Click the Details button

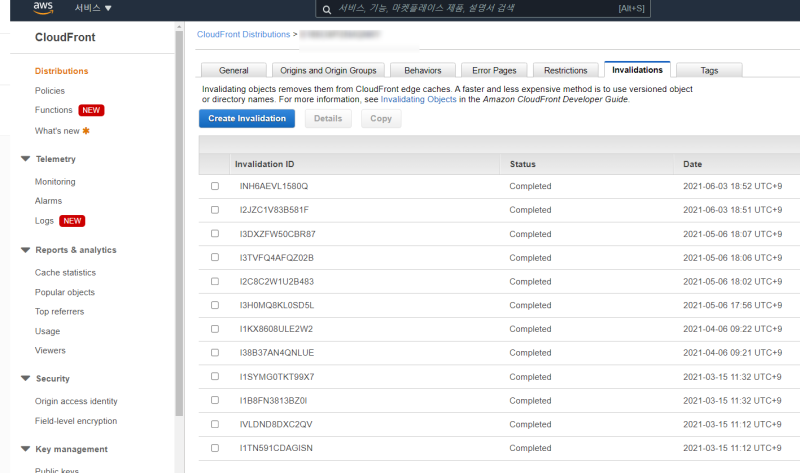[328, 118]
